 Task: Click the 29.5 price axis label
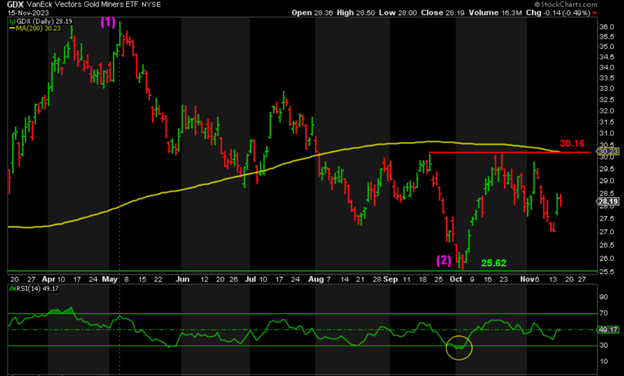[x=606, y=169]
